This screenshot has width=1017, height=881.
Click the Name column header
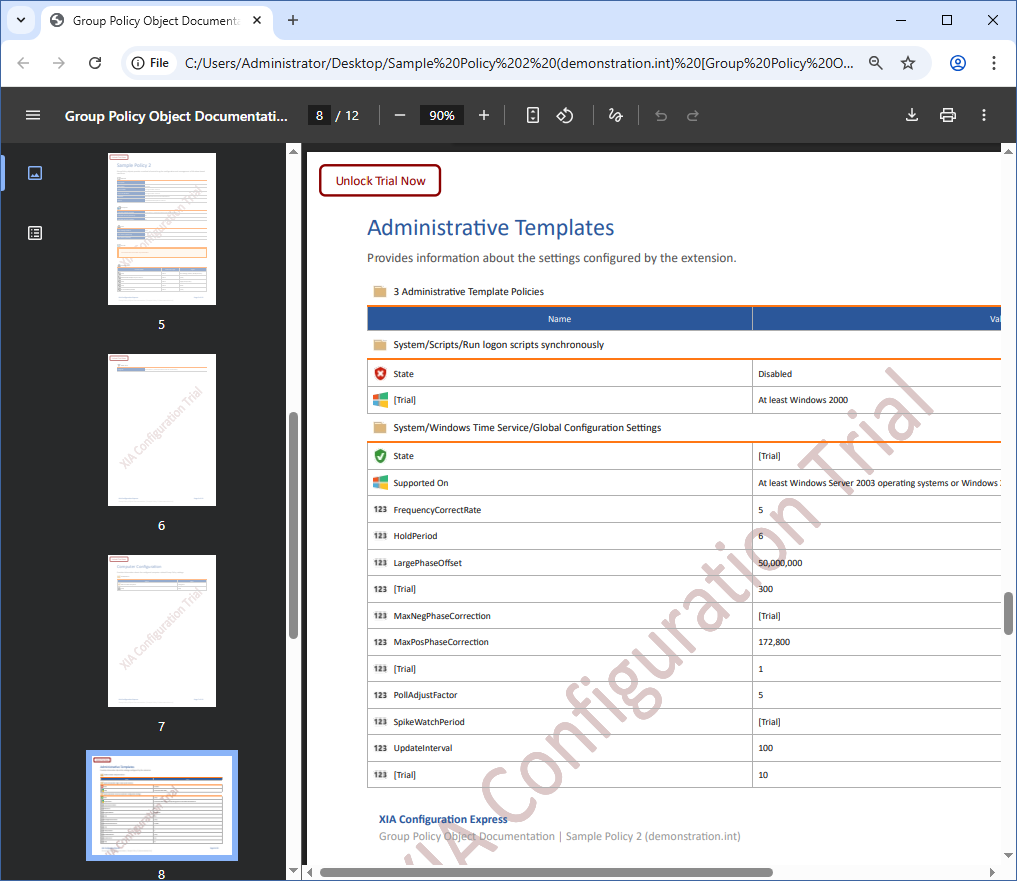pos(559,319)
